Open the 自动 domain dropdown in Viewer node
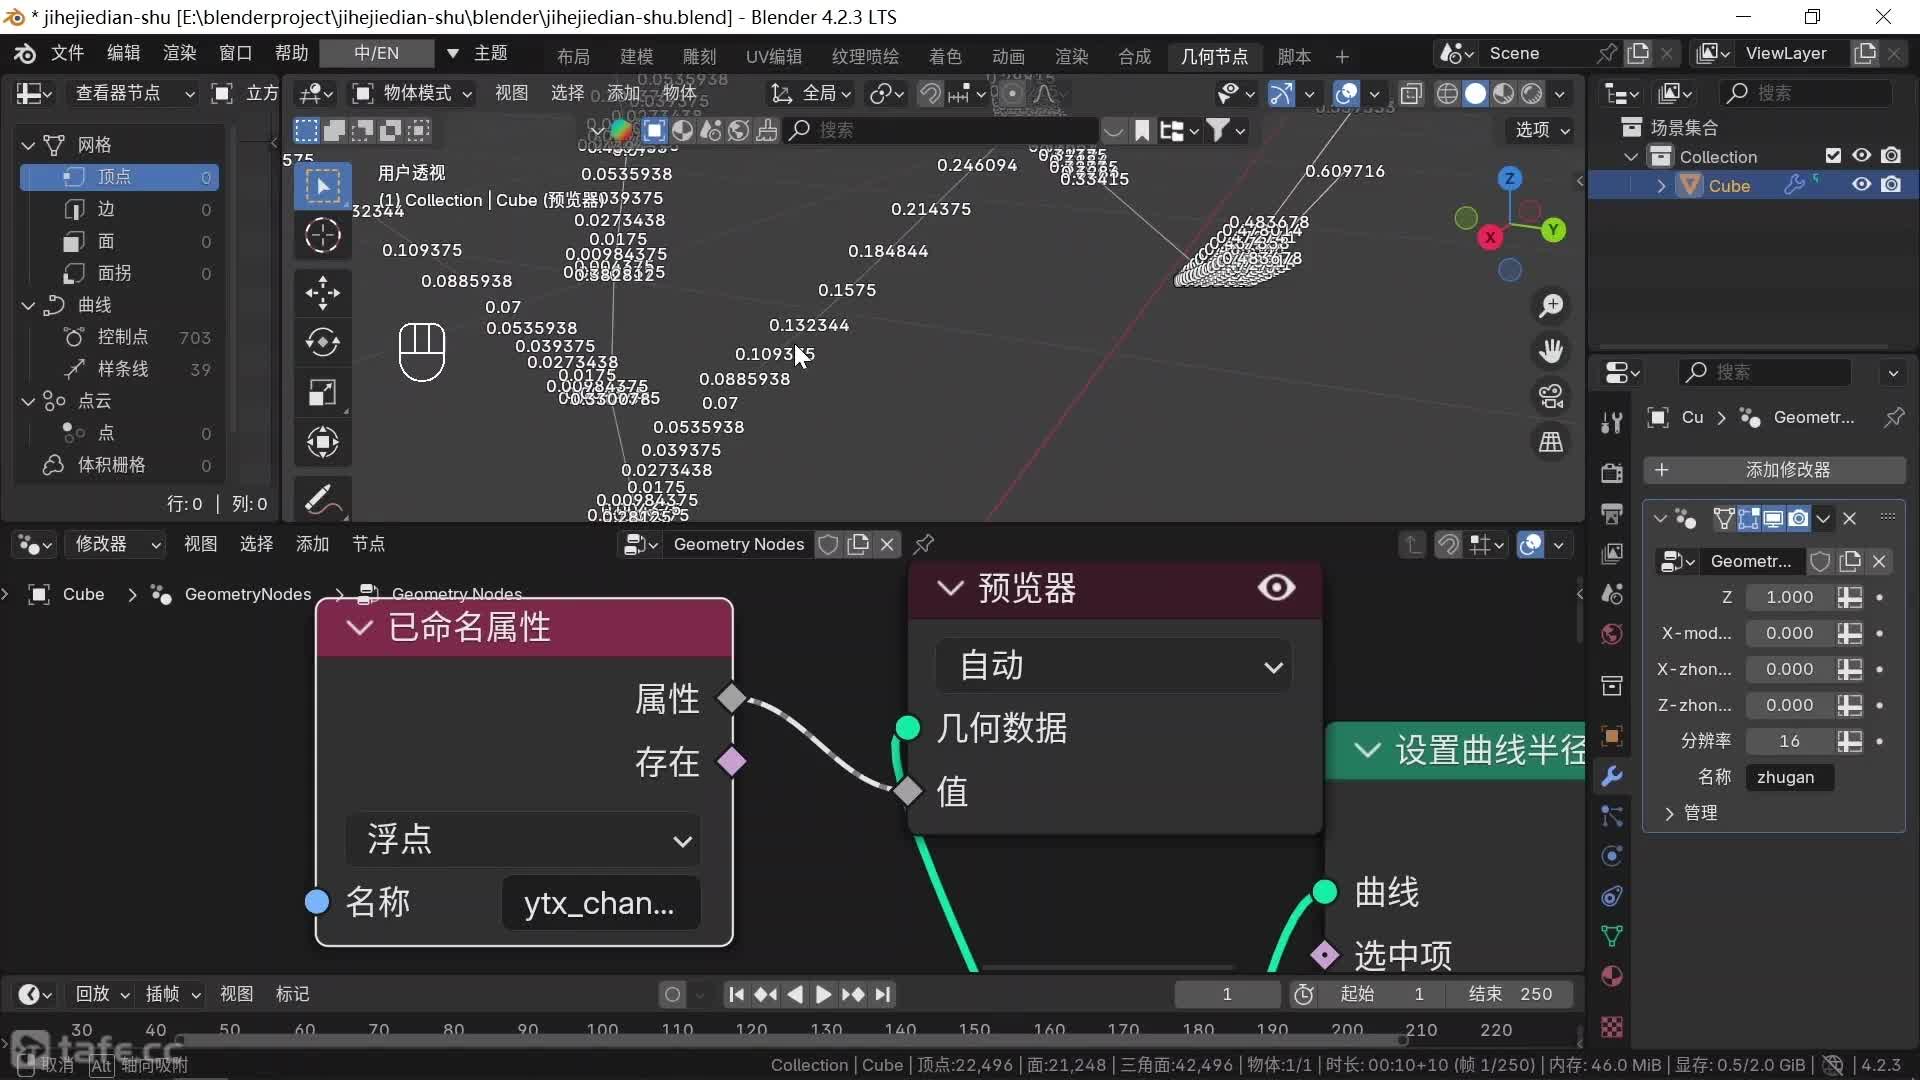The height and width of the screenshot is (1080, 1920). point(1114,666)
